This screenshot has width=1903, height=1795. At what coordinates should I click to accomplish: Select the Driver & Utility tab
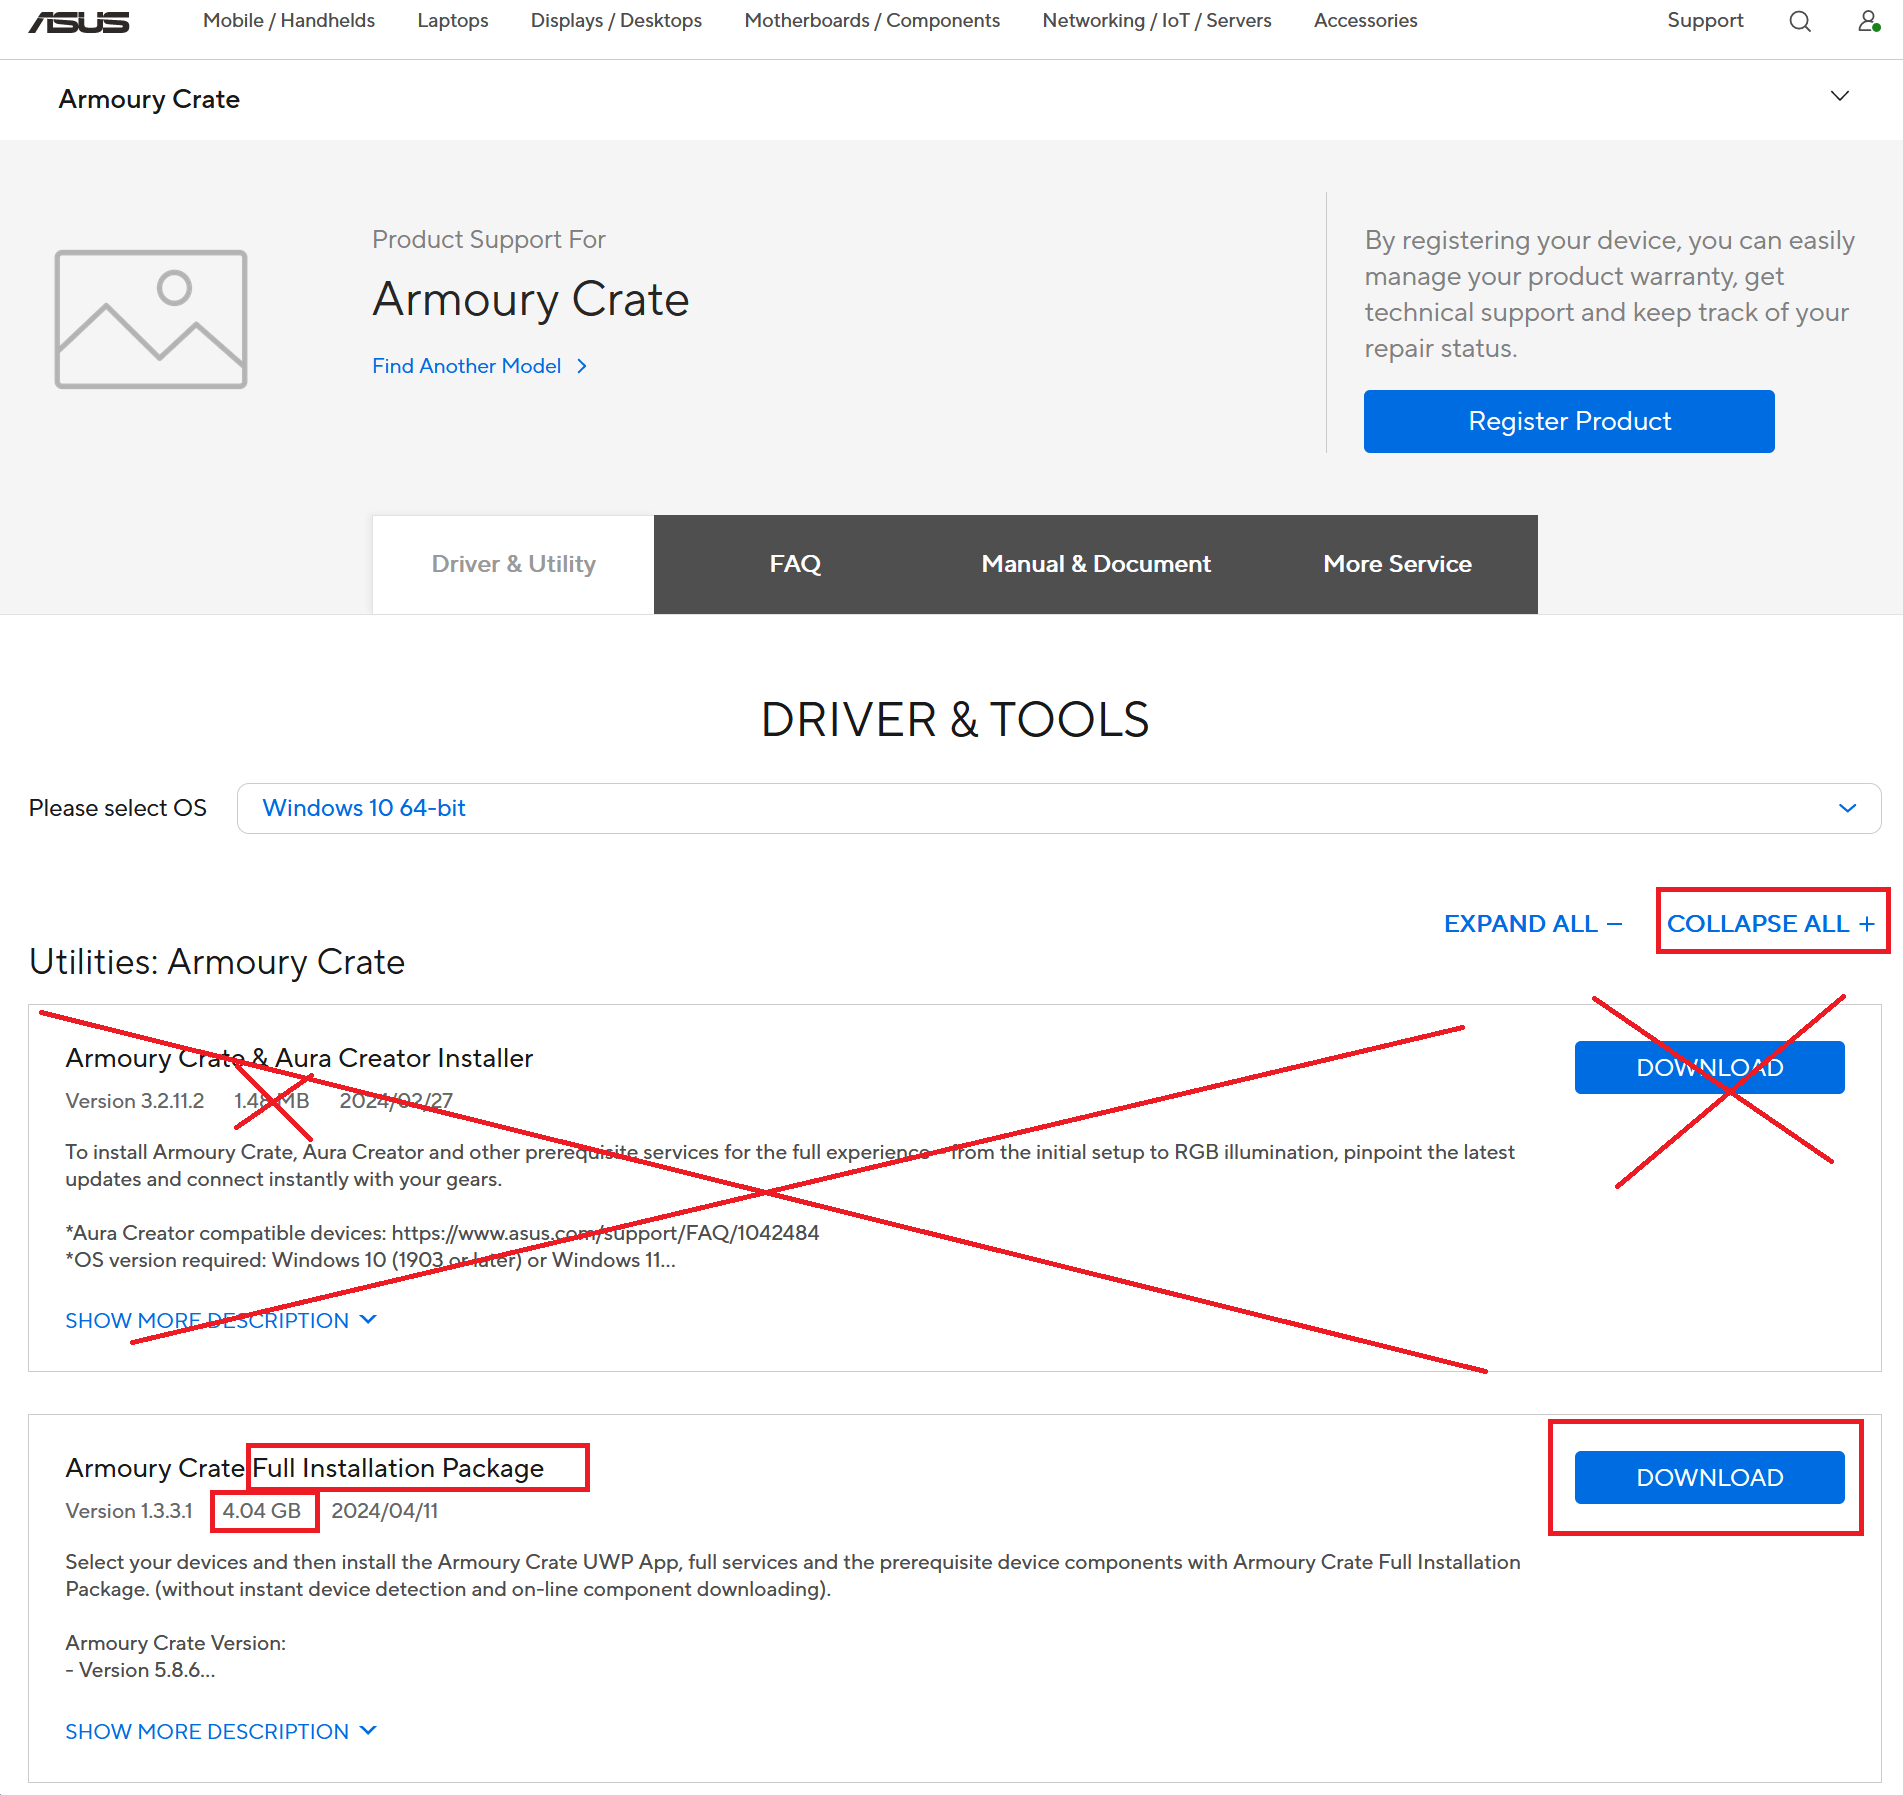(513, 564)
